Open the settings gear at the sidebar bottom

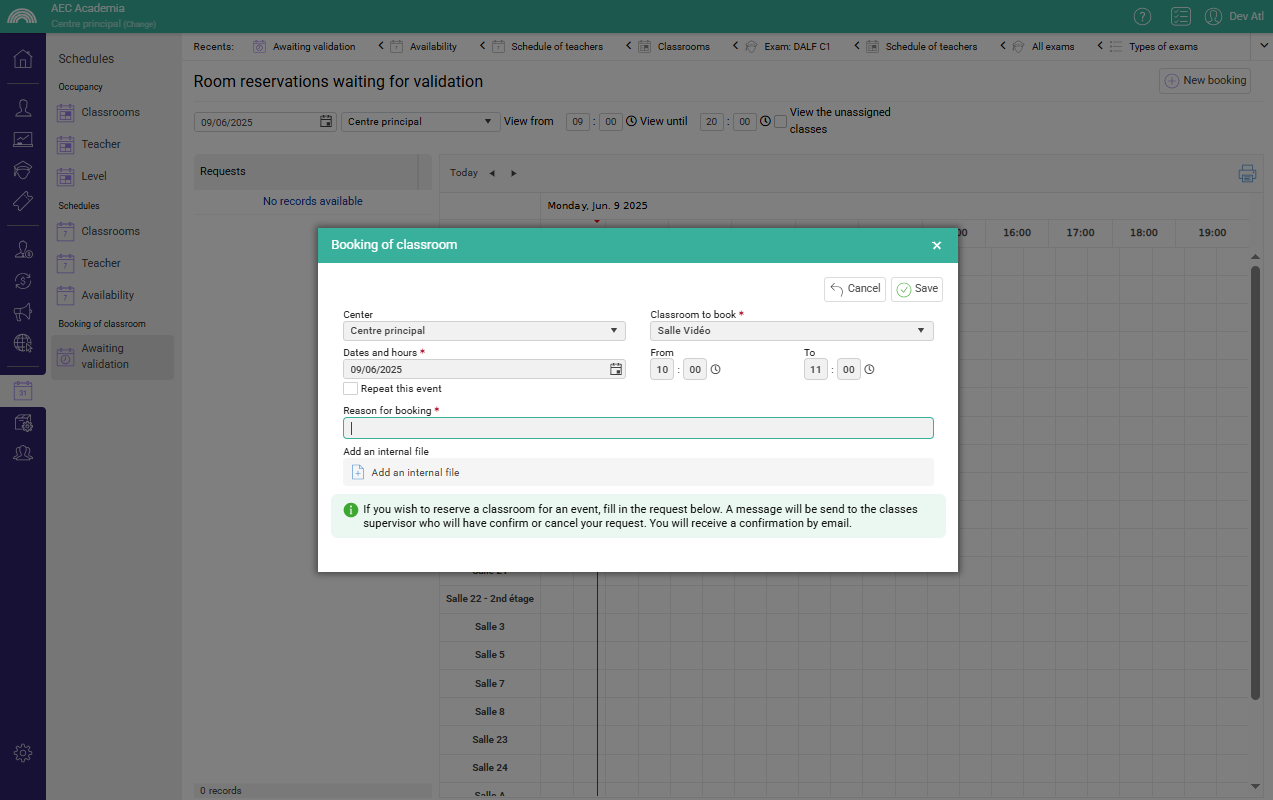[23, 753]
